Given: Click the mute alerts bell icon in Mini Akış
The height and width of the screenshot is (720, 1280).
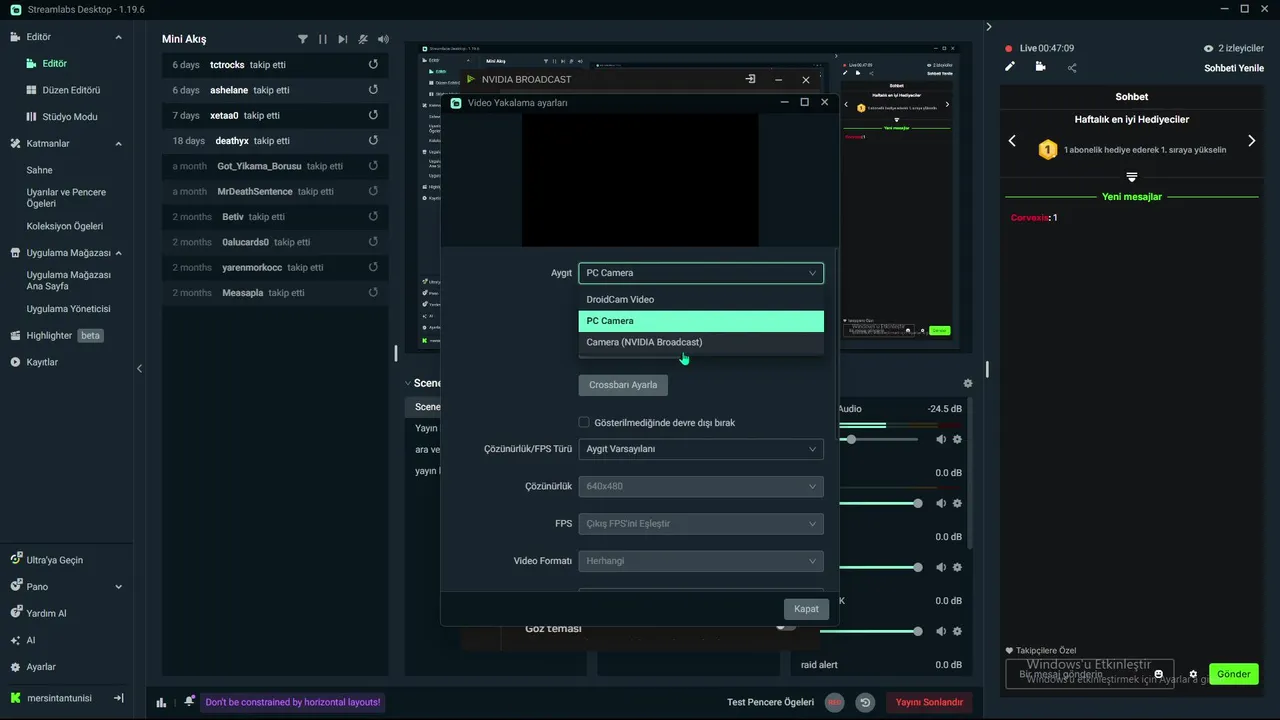Looking at the screenshot, I should point(363,39).
